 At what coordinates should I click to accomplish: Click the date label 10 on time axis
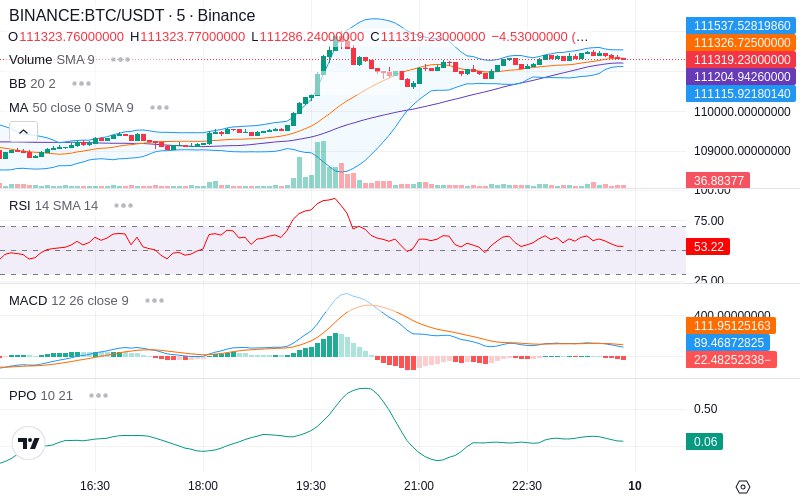tap(635, 486)
